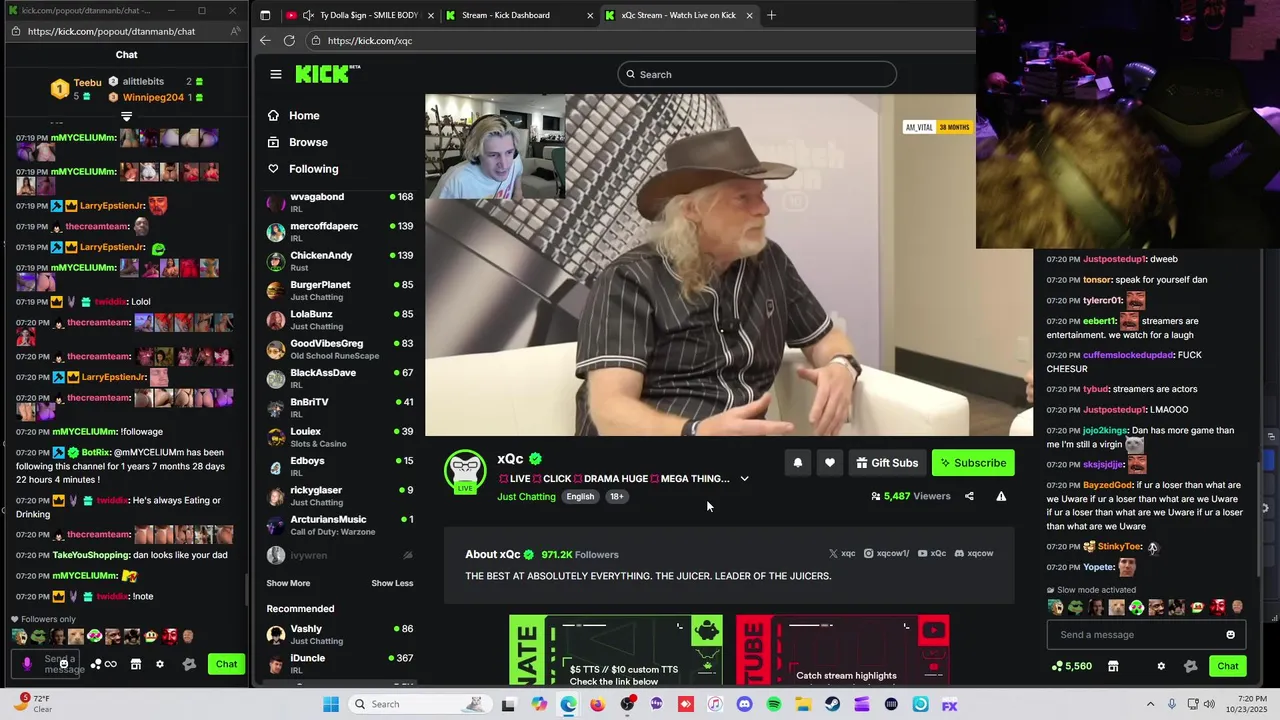
Task: Click the Chat send button in main chat
Action: click(x=1228, y=666)
